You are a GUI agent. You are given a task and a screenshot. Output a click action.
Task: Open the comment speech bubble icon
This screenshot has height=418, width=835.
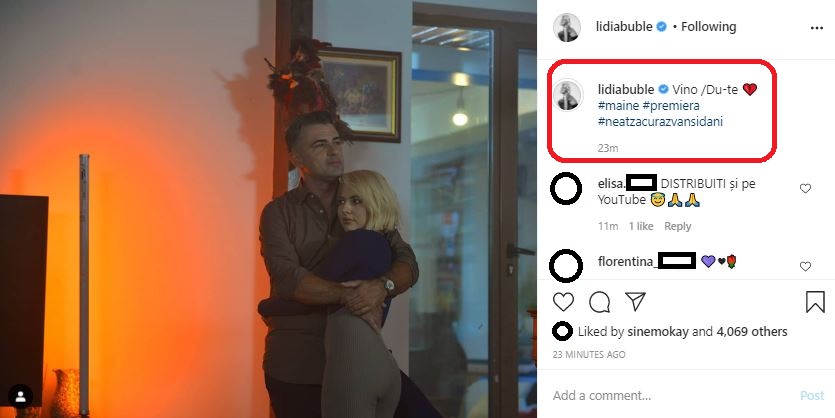coord(599,302)
